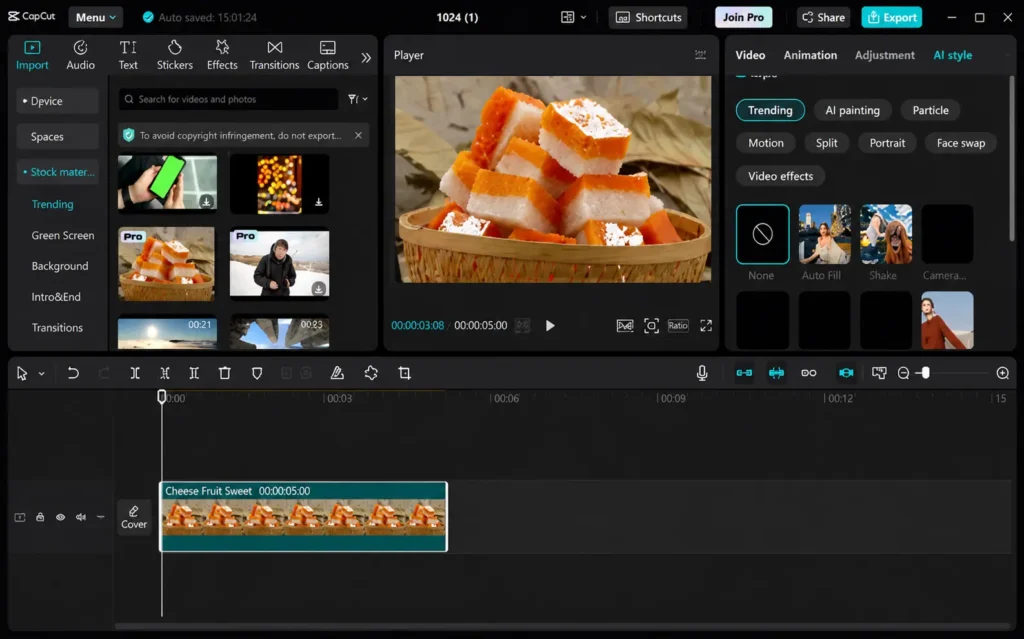1024x639 pixels.
Task: Open the Menu dropdown
Action: (95, 17)
